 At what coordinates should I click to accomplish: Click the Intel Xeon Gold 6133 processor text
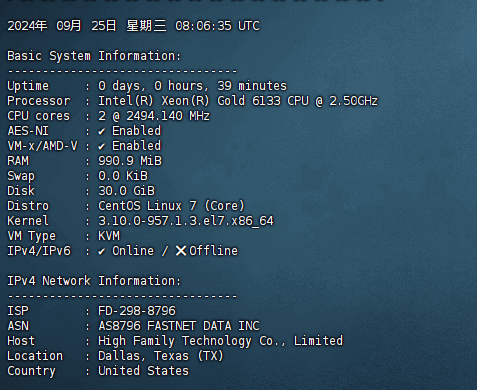[x=238, y=101]
